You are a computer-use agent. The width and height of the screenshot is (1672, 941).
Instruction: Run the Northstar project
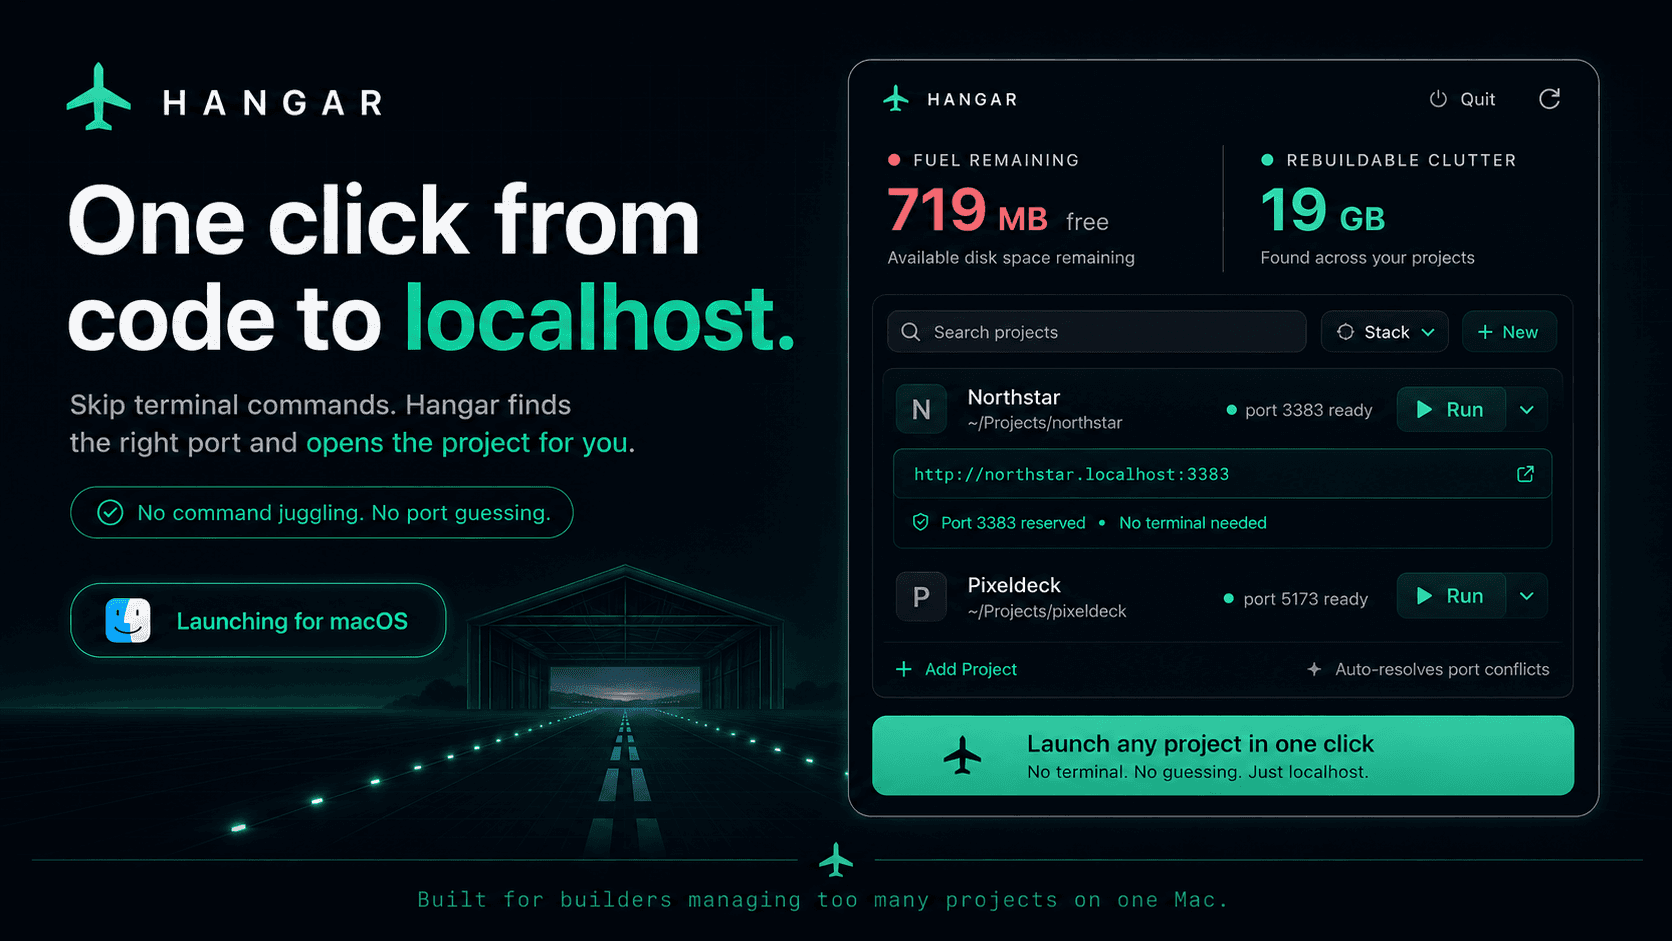point(1451,409)
